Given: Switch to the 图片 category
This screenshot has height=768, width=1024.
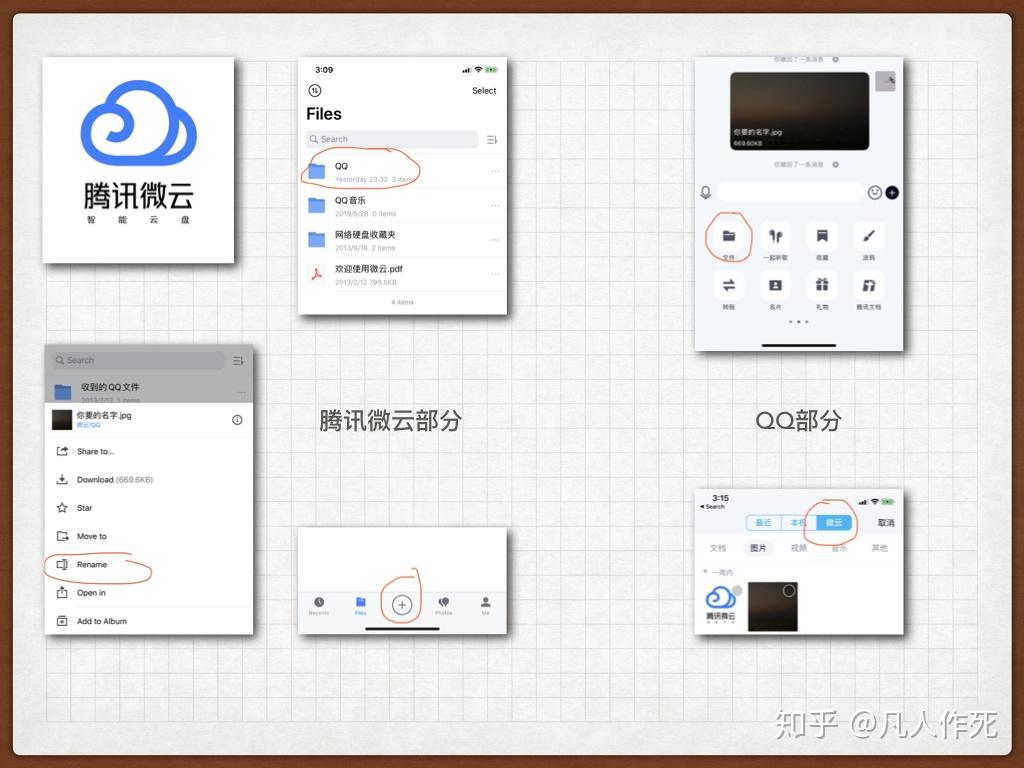Looking at the screenshot, I should tap(758, 548).
